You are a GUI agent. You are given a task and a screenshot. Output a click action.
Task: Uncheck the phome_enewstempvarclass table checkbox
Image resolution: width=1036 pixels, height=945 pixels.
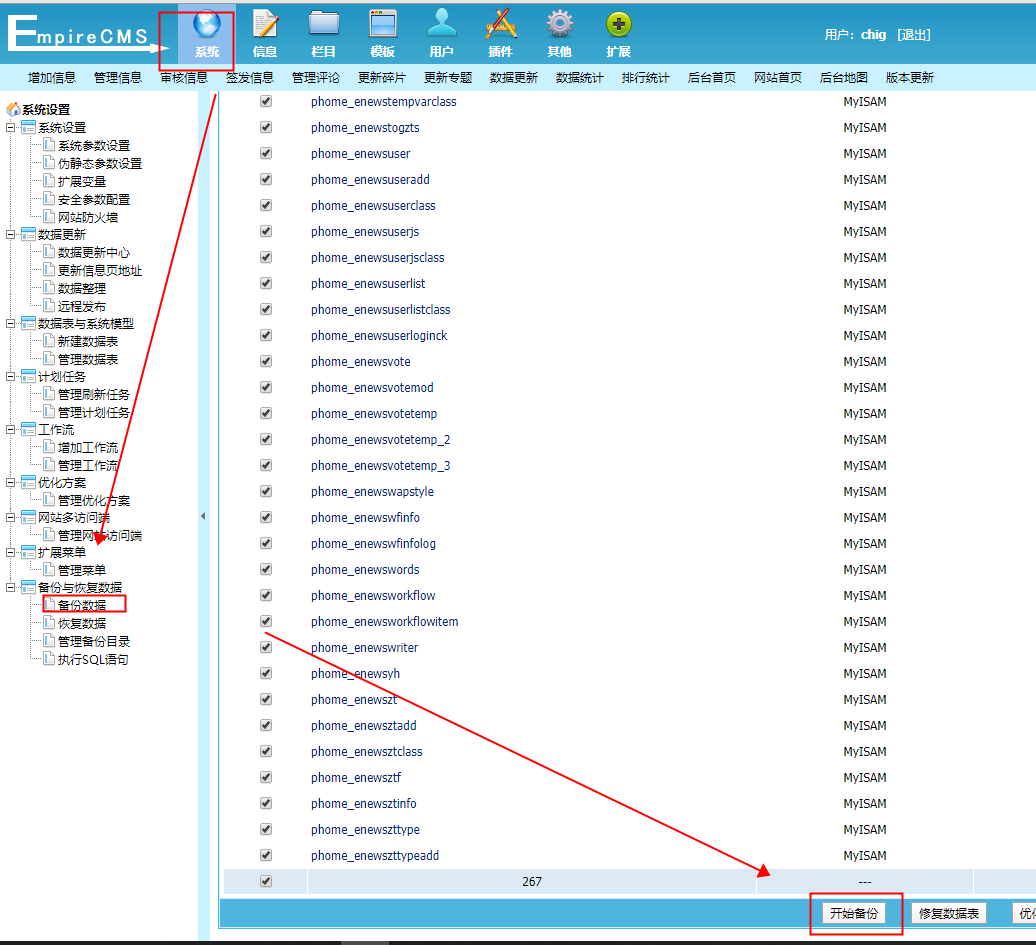click(x=266, y=101)
